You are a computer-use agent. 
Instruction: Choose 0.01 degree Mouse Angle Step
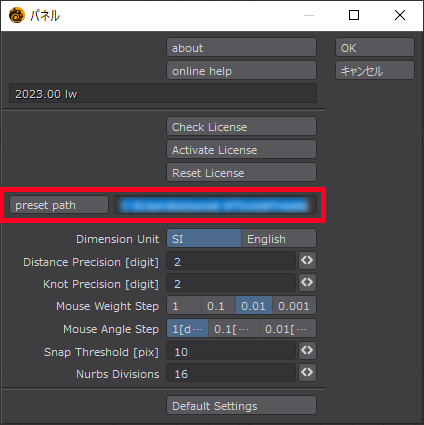click(287, 329)
